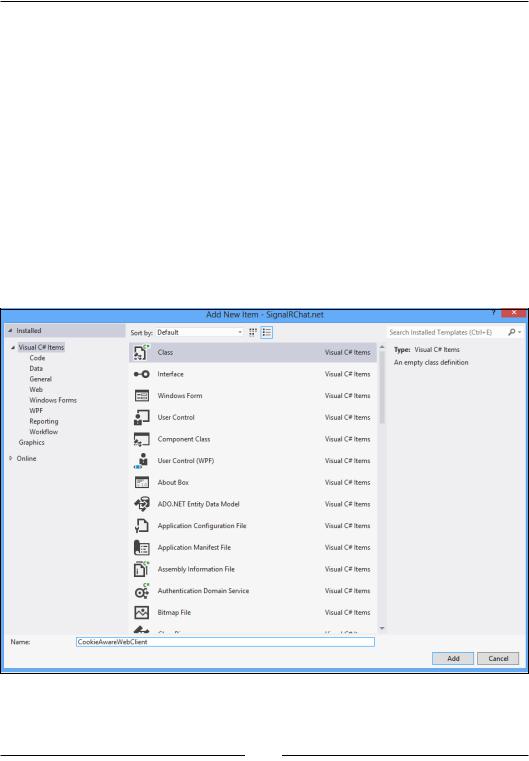Select Assembly Information File icon
The height and width of the screenshot is (761, 529).
[141, 569]
